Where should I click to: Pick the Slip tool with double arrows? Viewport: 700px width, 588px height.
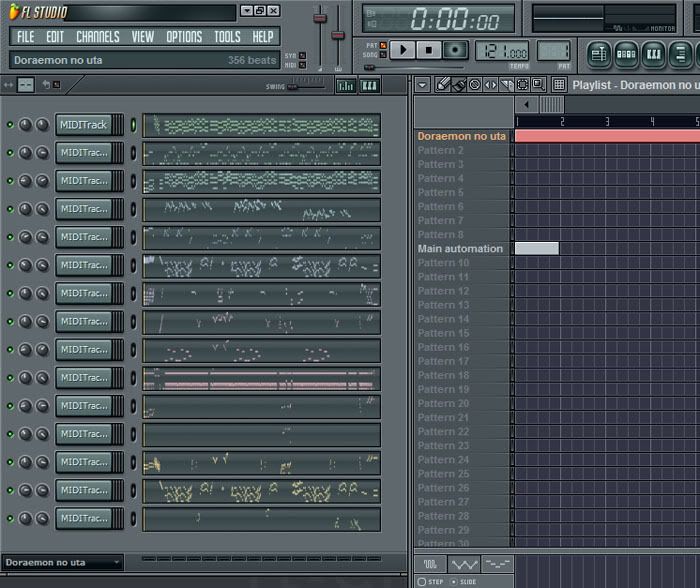pos(490,84)
